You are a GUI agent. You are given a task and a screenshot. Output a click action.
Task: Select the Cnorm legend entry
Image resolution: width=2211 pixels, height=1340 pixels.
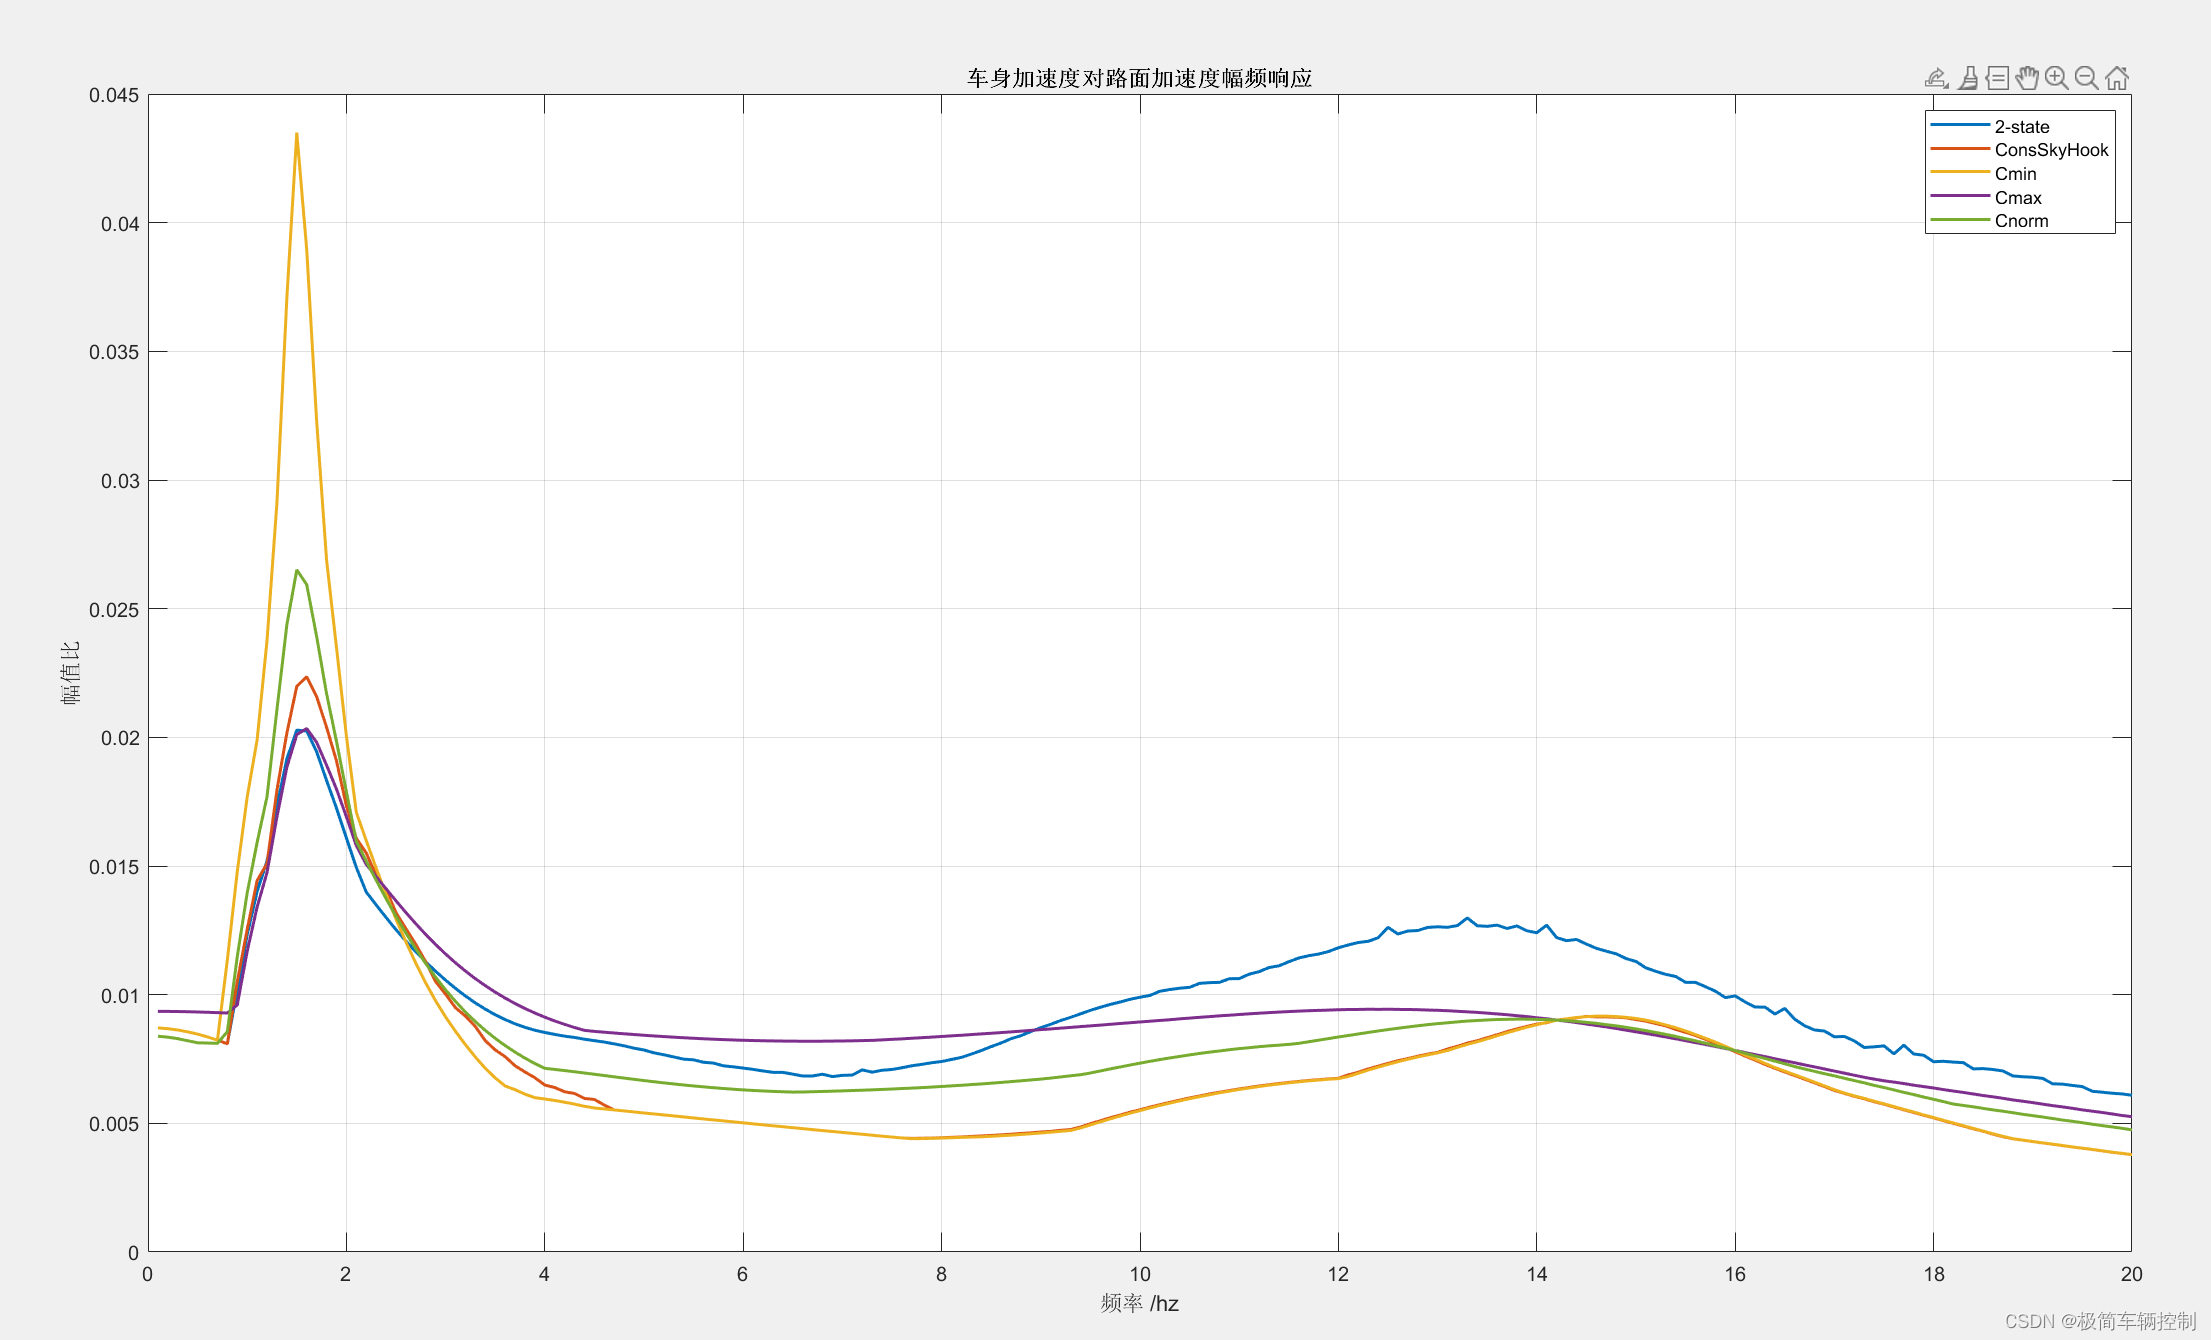[x=2021, y=221]
